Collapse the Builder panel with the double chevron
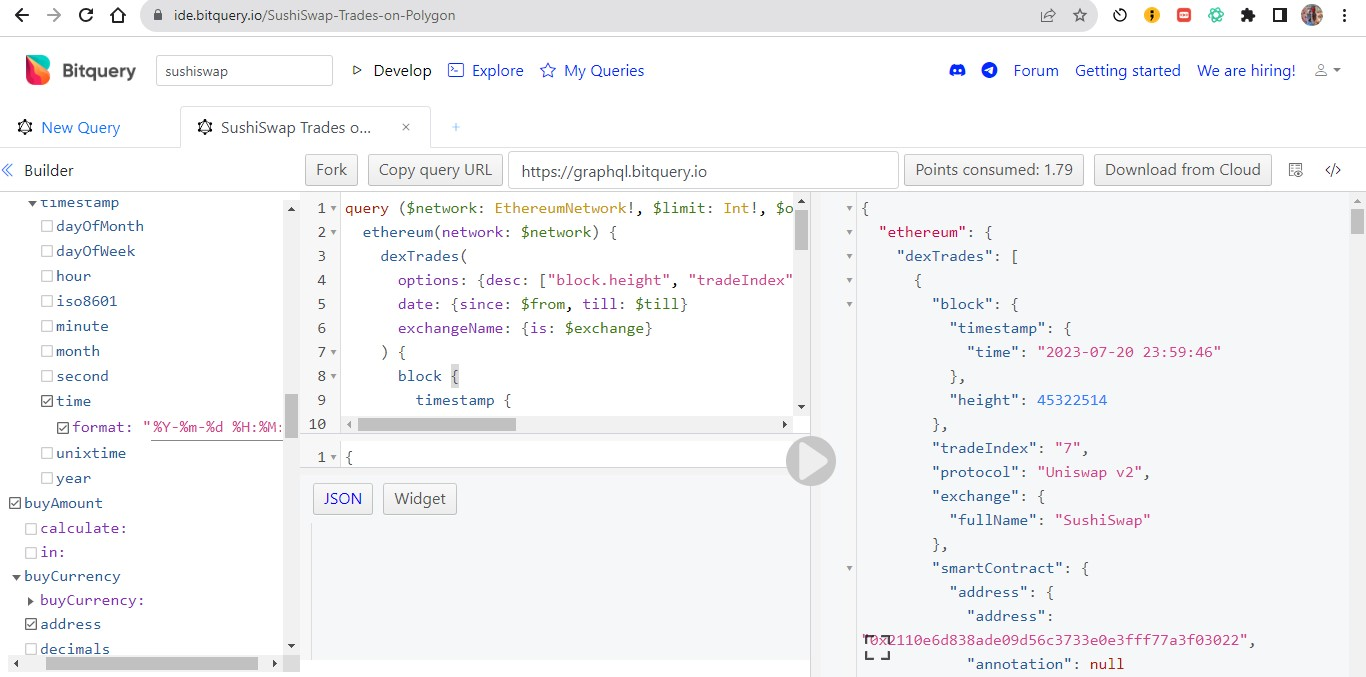The width and height of the screenshot is (1366, 677). (x=8, y=170)
